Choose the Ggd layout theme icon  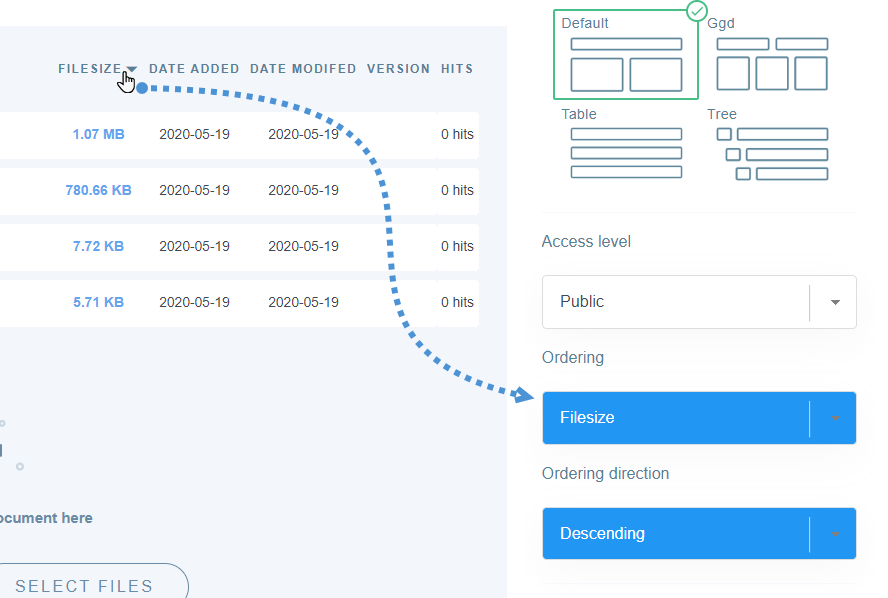772,65
